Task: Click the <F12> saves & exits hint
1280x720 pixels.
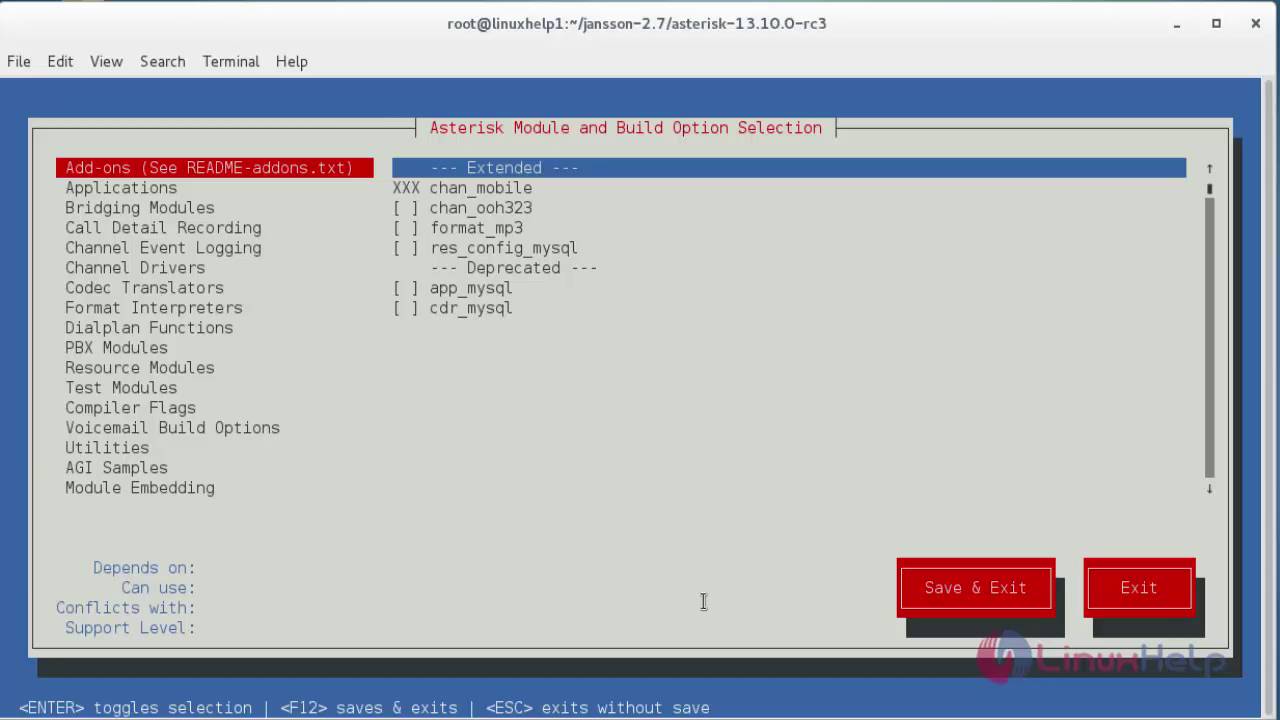Action: (369, 708)
